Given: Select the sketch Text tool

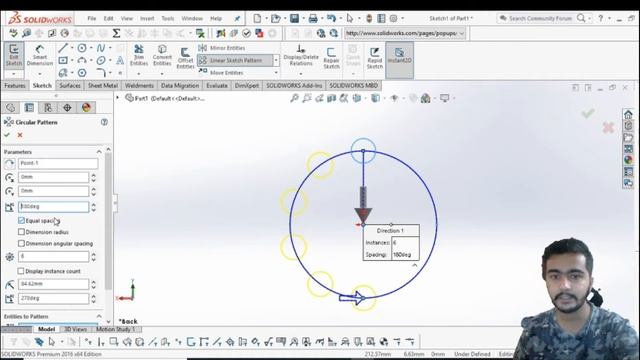Looking at the screenshot, I should (x=120, y=60).
